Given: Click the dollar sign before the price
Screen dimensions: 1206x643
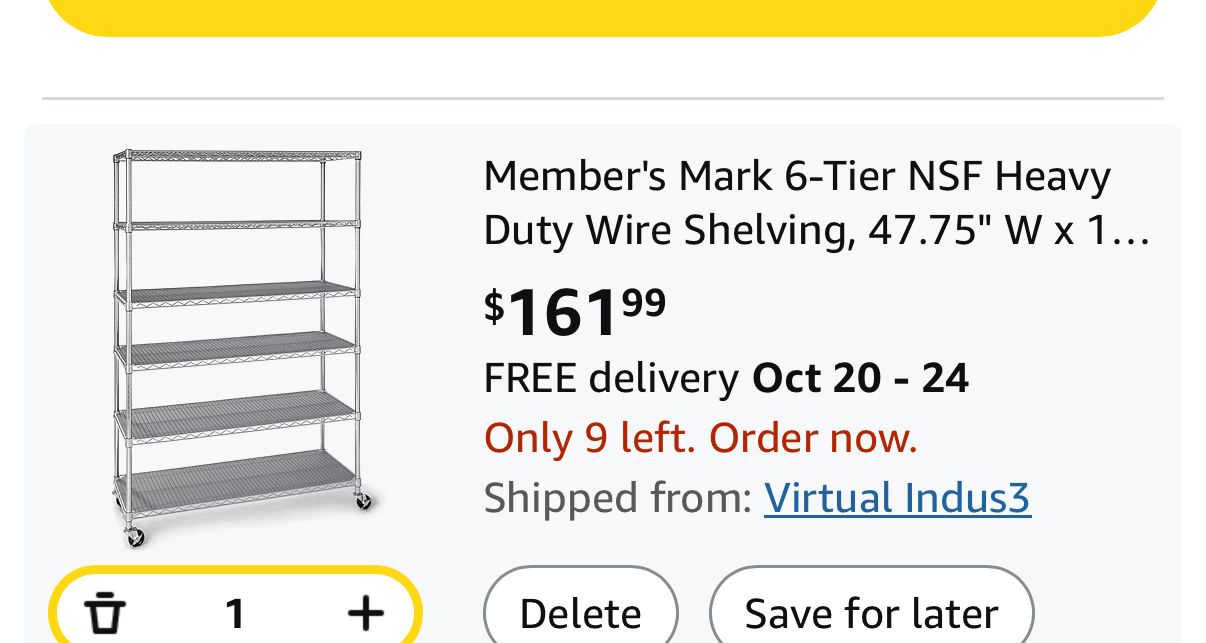Looking at the screenshot, I should pyautogui.click(x=494, y=304).
